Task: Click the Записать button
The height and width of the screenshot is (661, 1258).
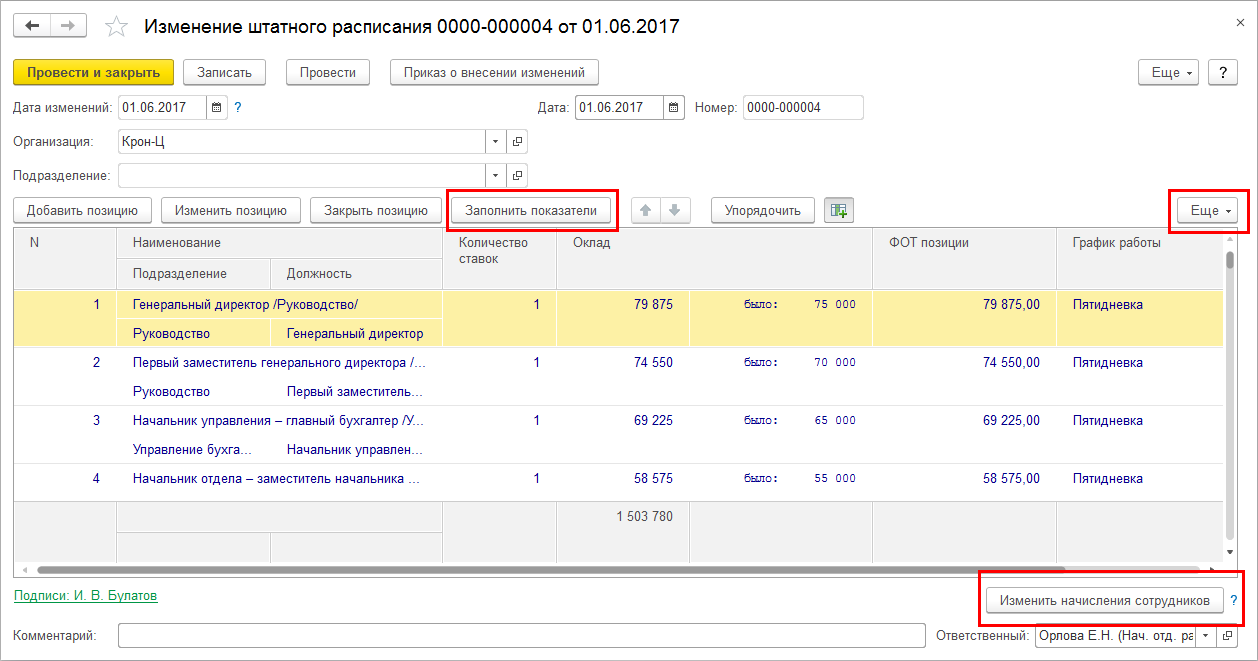Action: 224,72
